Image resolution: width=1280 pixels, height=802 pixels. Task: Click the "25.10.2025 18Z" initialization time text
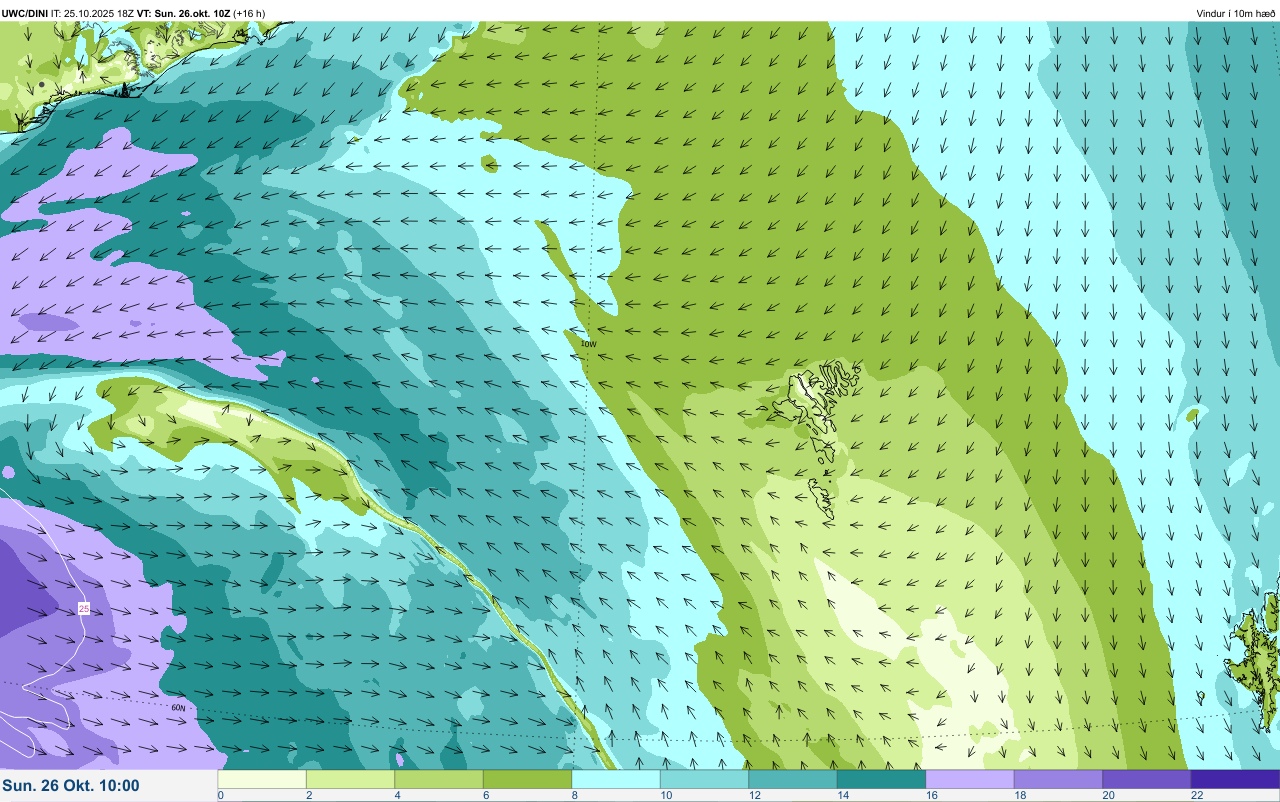[98, 13]
